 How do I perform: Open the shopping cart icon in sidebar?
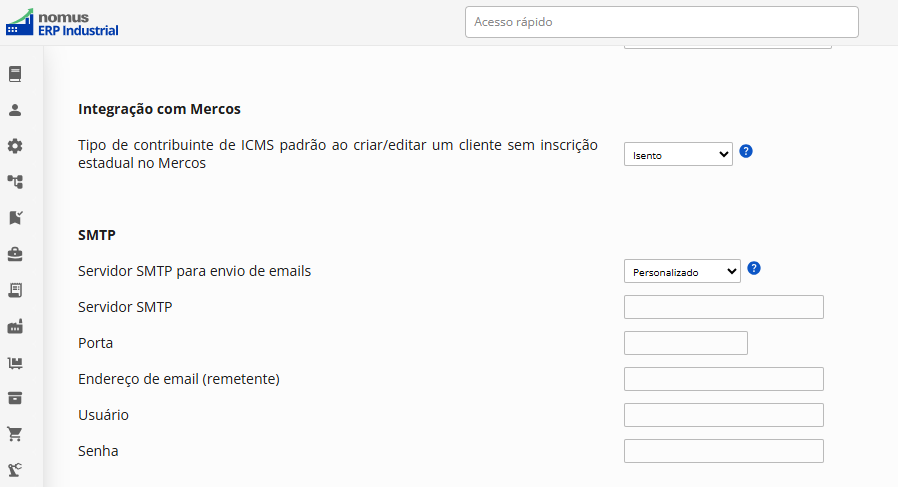[15, 434]
